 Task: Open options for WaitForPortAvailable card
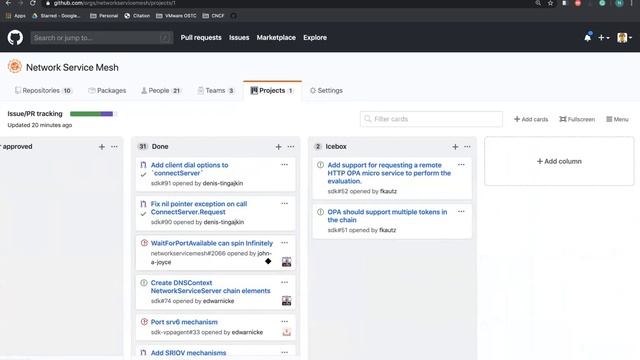[284, 242]
